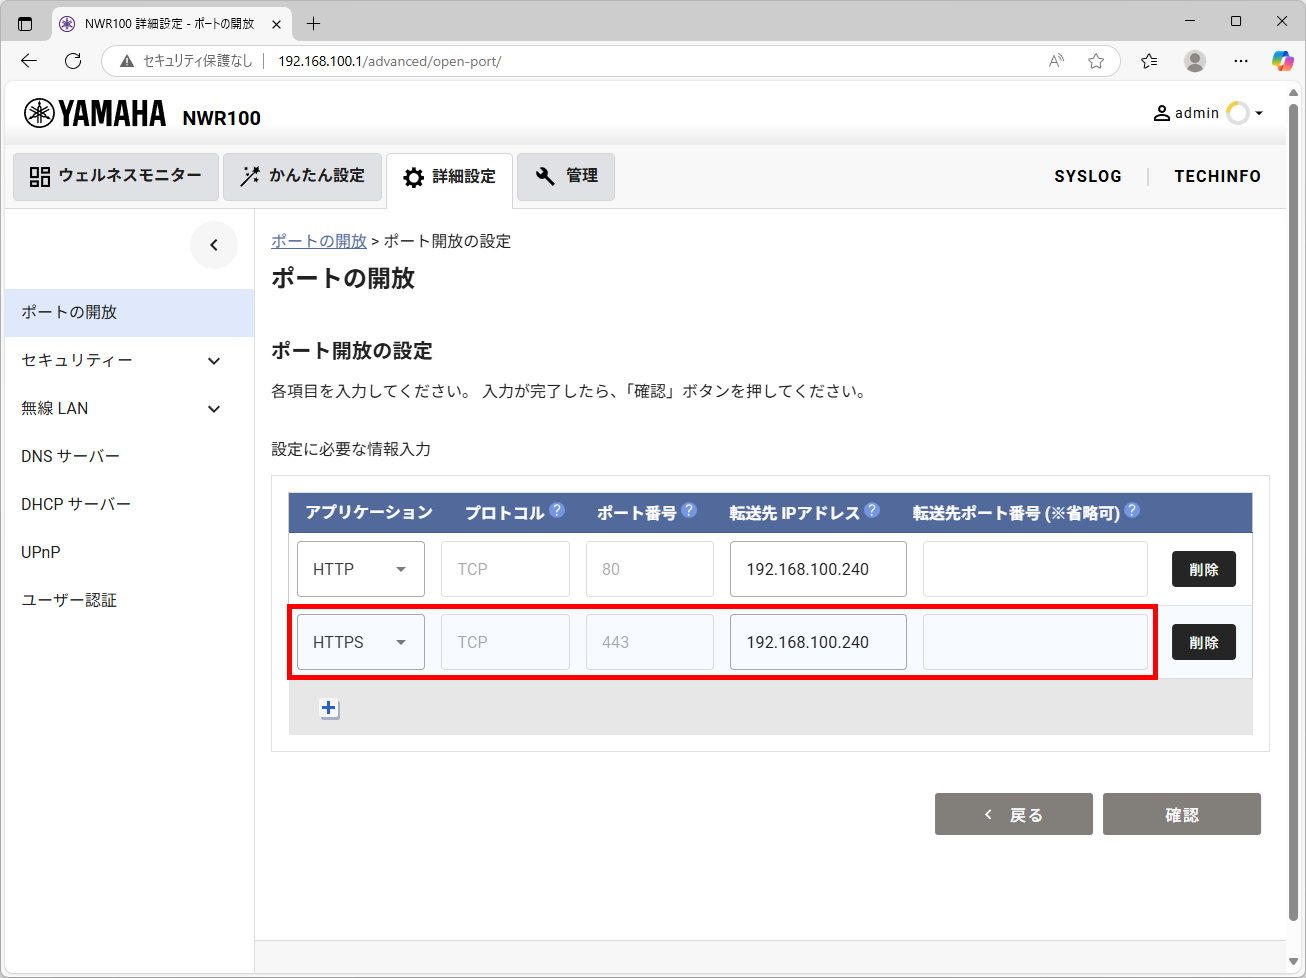Open the Copilot icon in browser toolbar

pyautogui.click(x=1282, y=61)
